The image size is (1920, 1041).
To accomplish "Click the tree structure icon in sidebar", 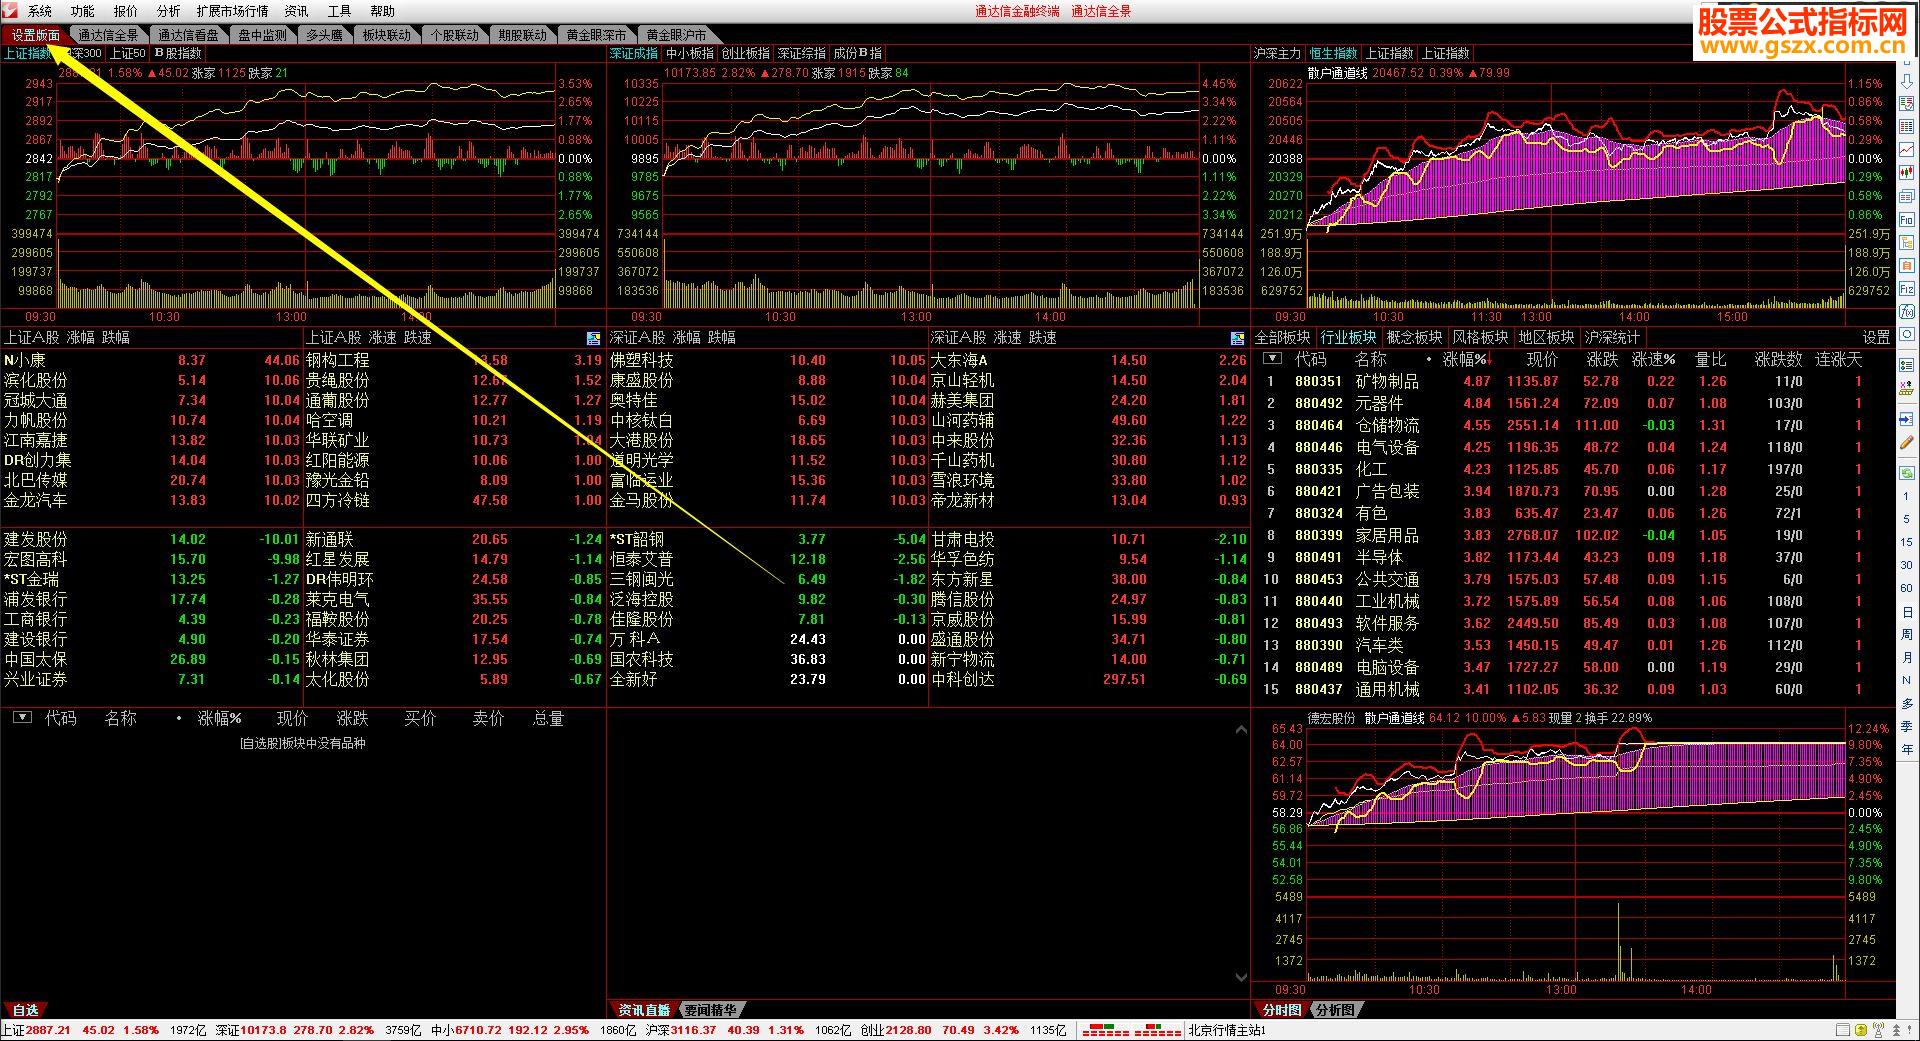I will [x=1906, y=241].
